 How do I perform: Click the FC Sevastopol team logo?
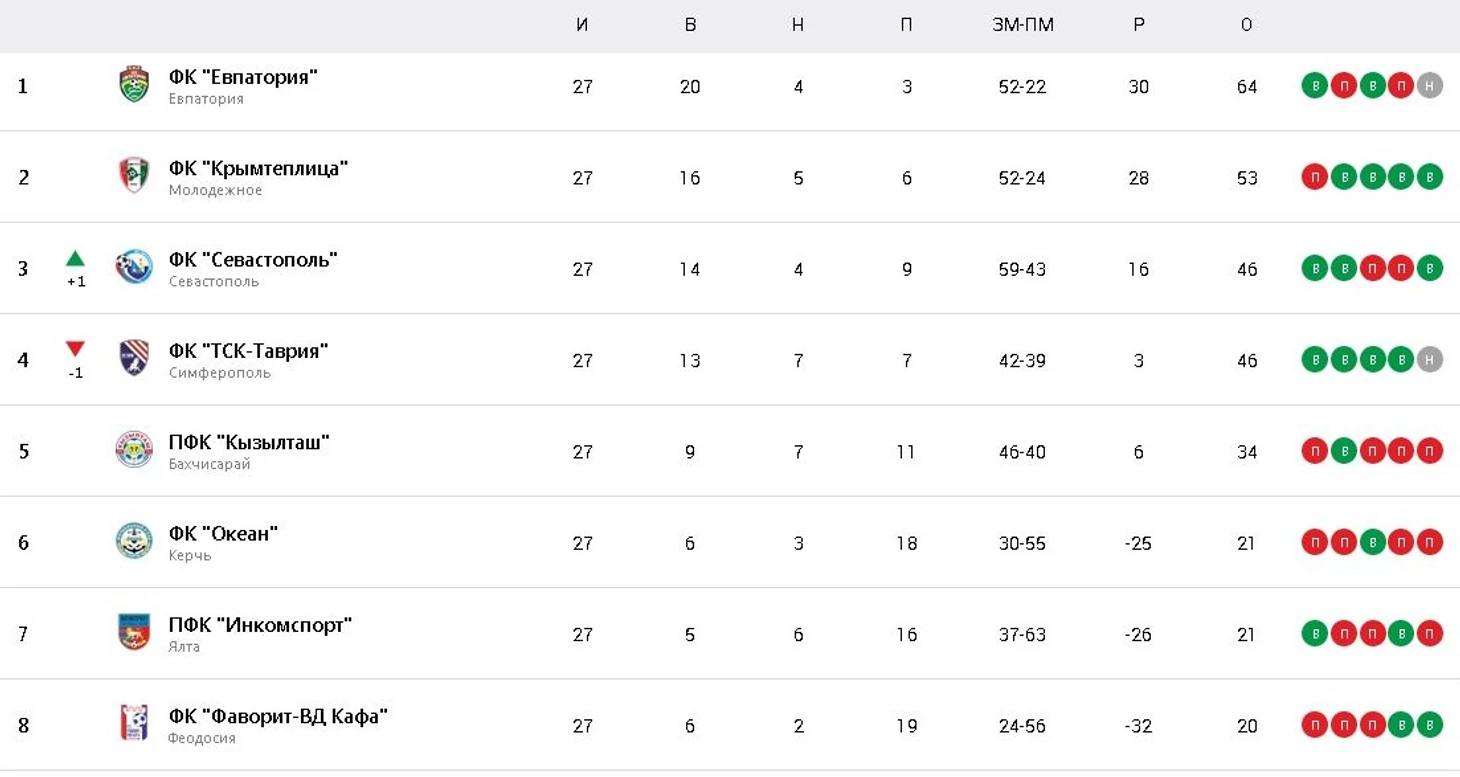pos(134,267)
